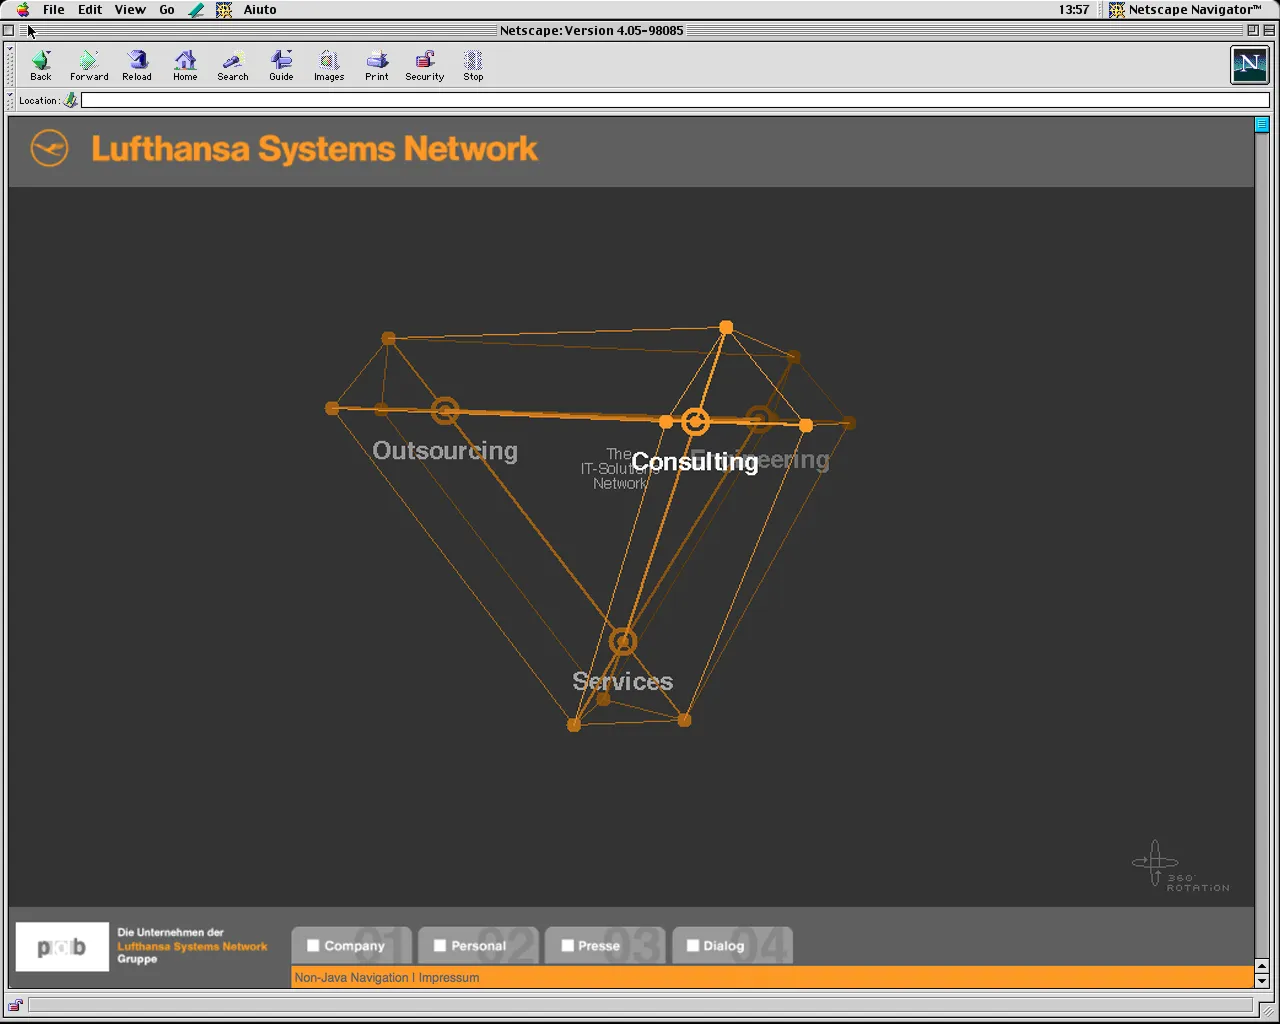Image resolution: width=1280 pixels, height=1024 pixels.
Task: Click the Netscape N logo
Action: click(1249, 65)
